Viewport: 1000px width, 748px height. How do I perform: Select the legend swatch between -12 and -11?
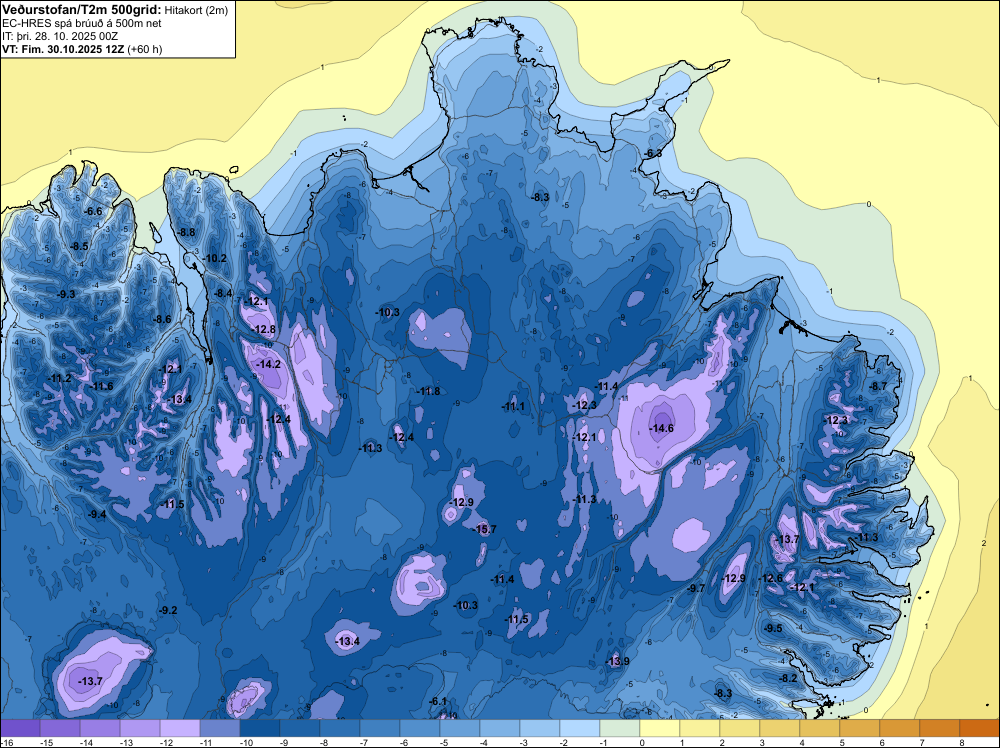180,728
